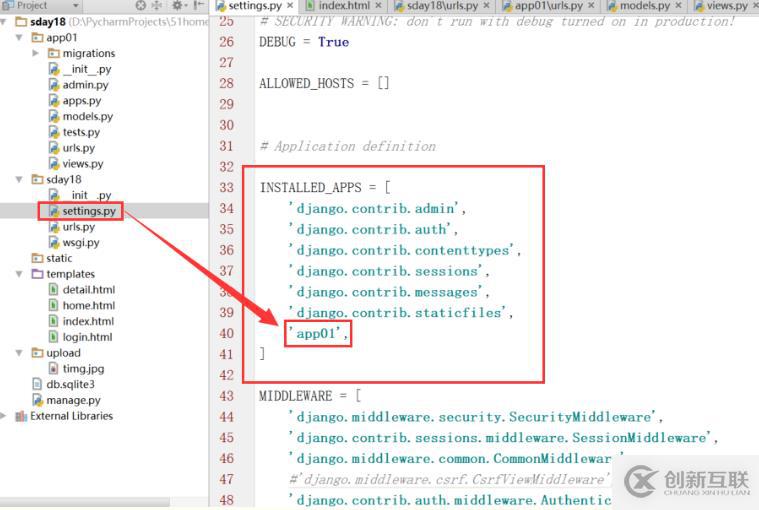The height and width of the screenshot is (510, 759).
Task: Click the timg.jpg image file icon
Action: click(54, 369)
